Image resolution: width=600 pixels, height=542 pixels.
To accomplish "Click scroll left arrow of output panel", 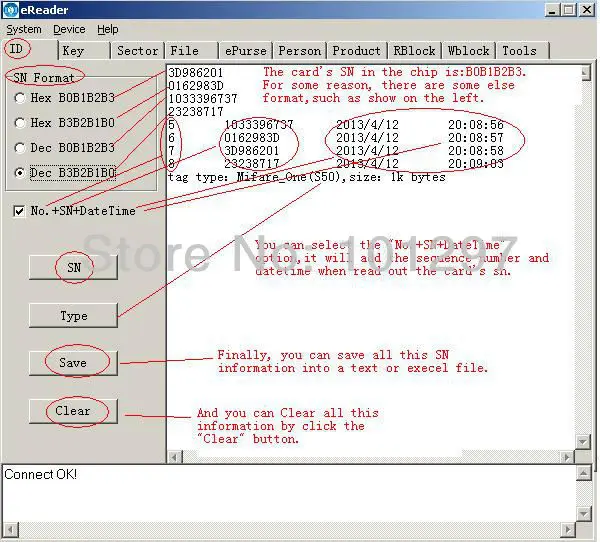I will (x=175, y=457).
